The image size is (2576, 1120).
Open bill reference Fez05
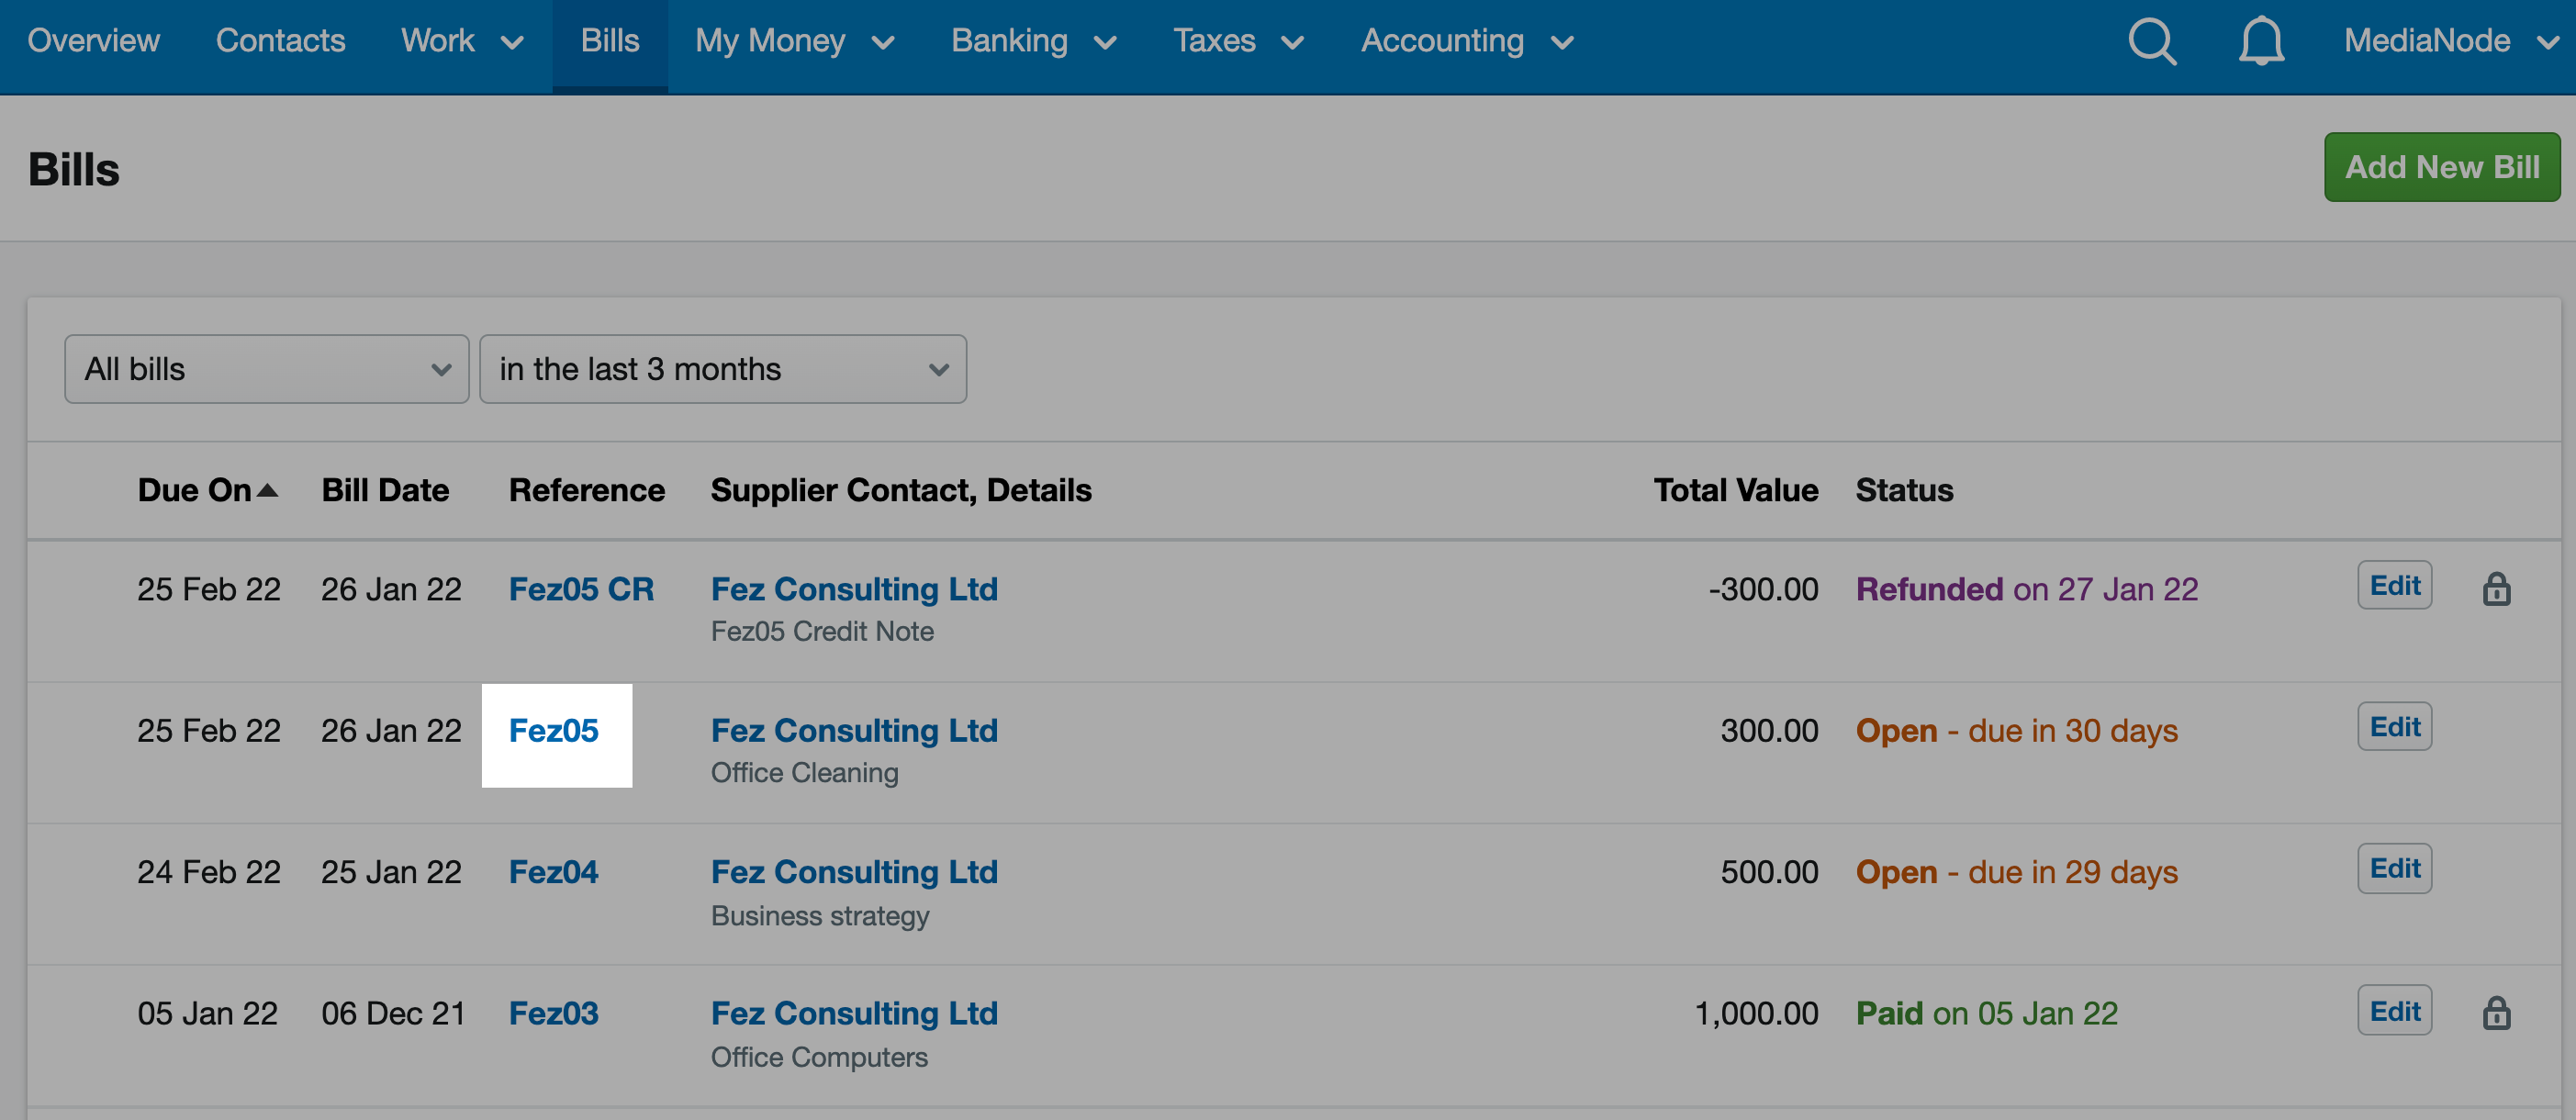553,731
